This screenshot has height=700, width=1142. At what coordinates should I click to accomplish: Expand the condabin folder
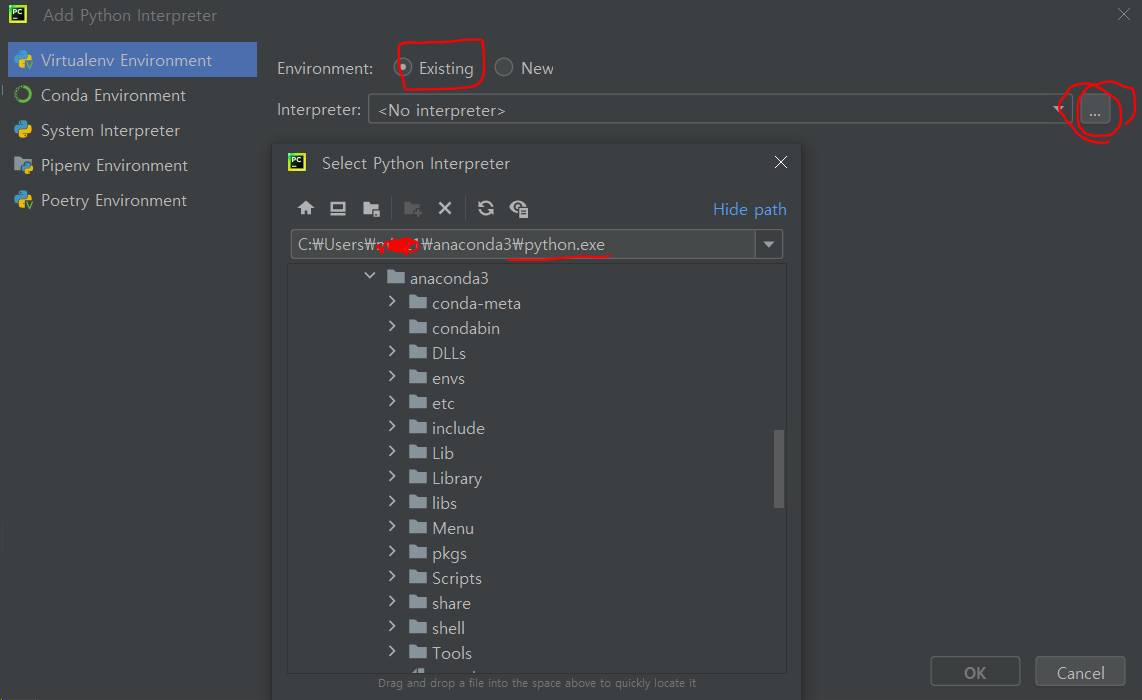click(x=392, y=326)
